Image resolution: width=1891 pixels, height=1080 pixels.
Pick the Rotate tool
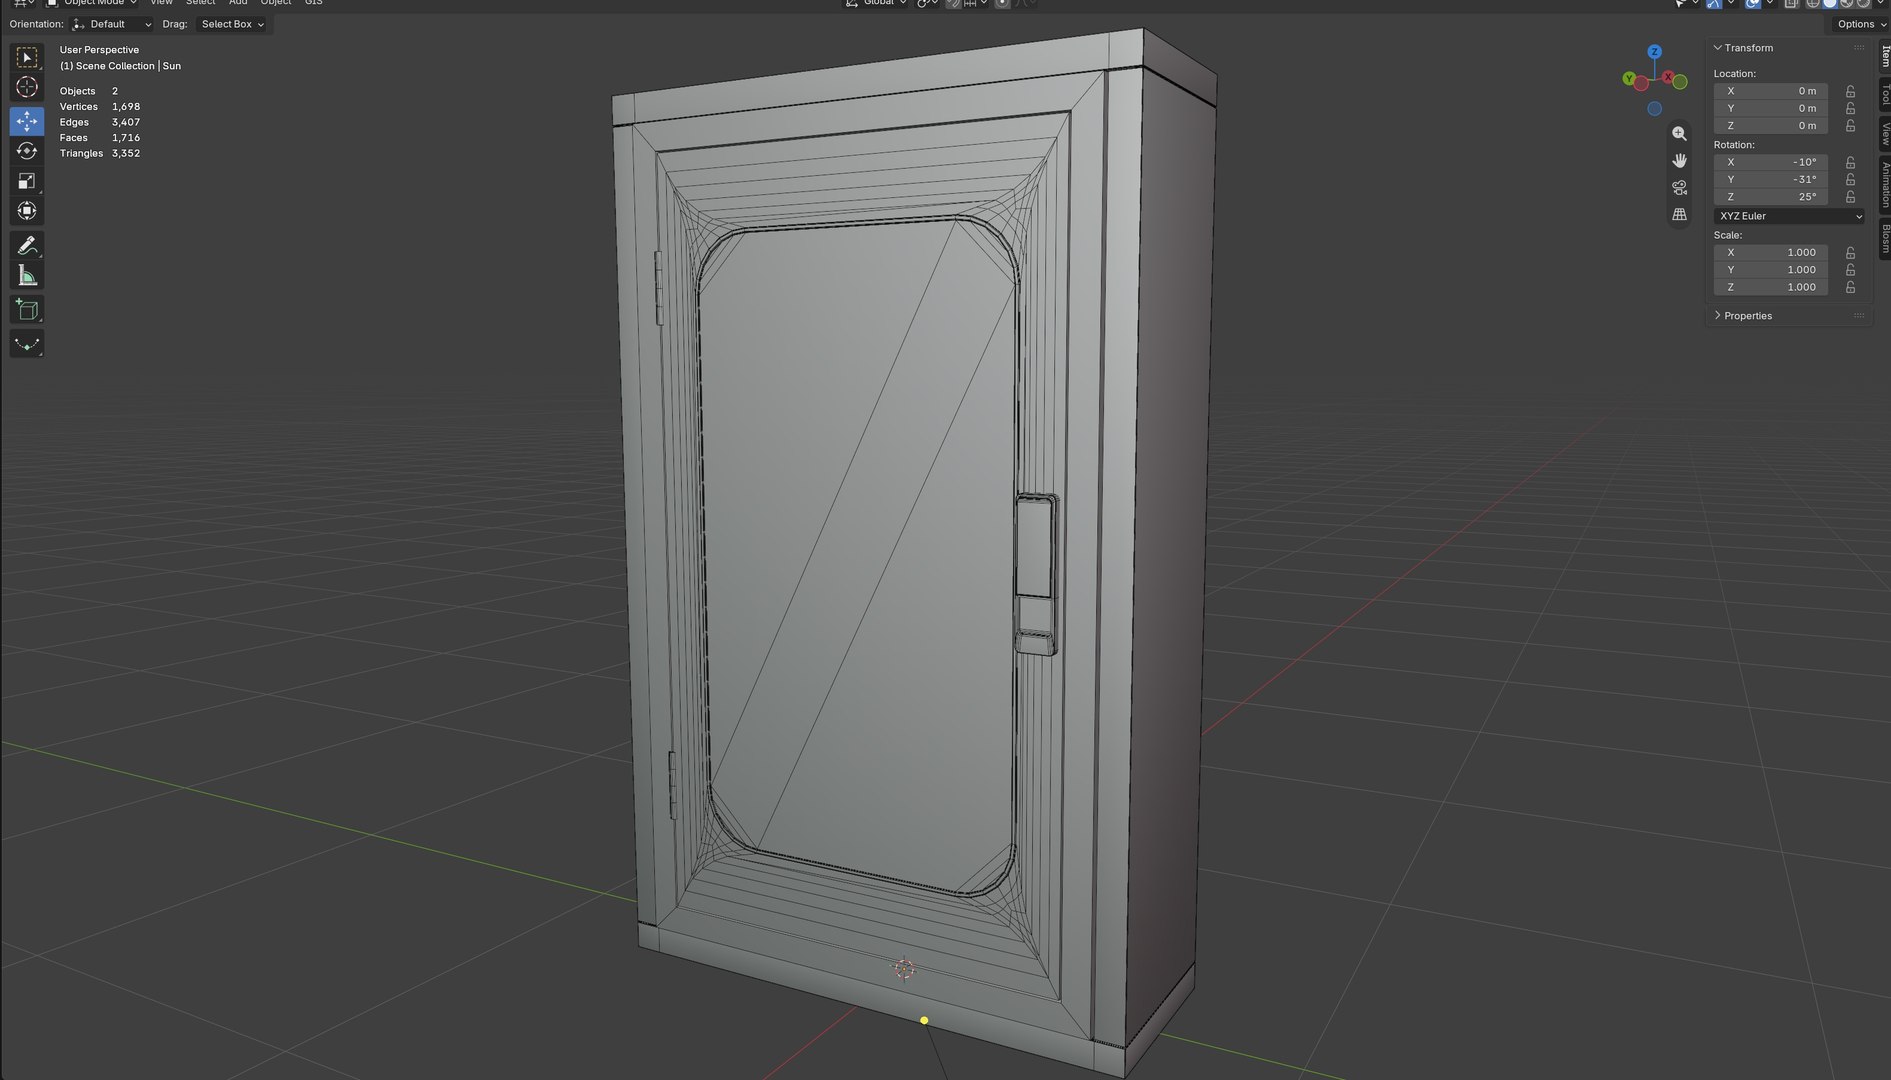[x=27, y=151]
